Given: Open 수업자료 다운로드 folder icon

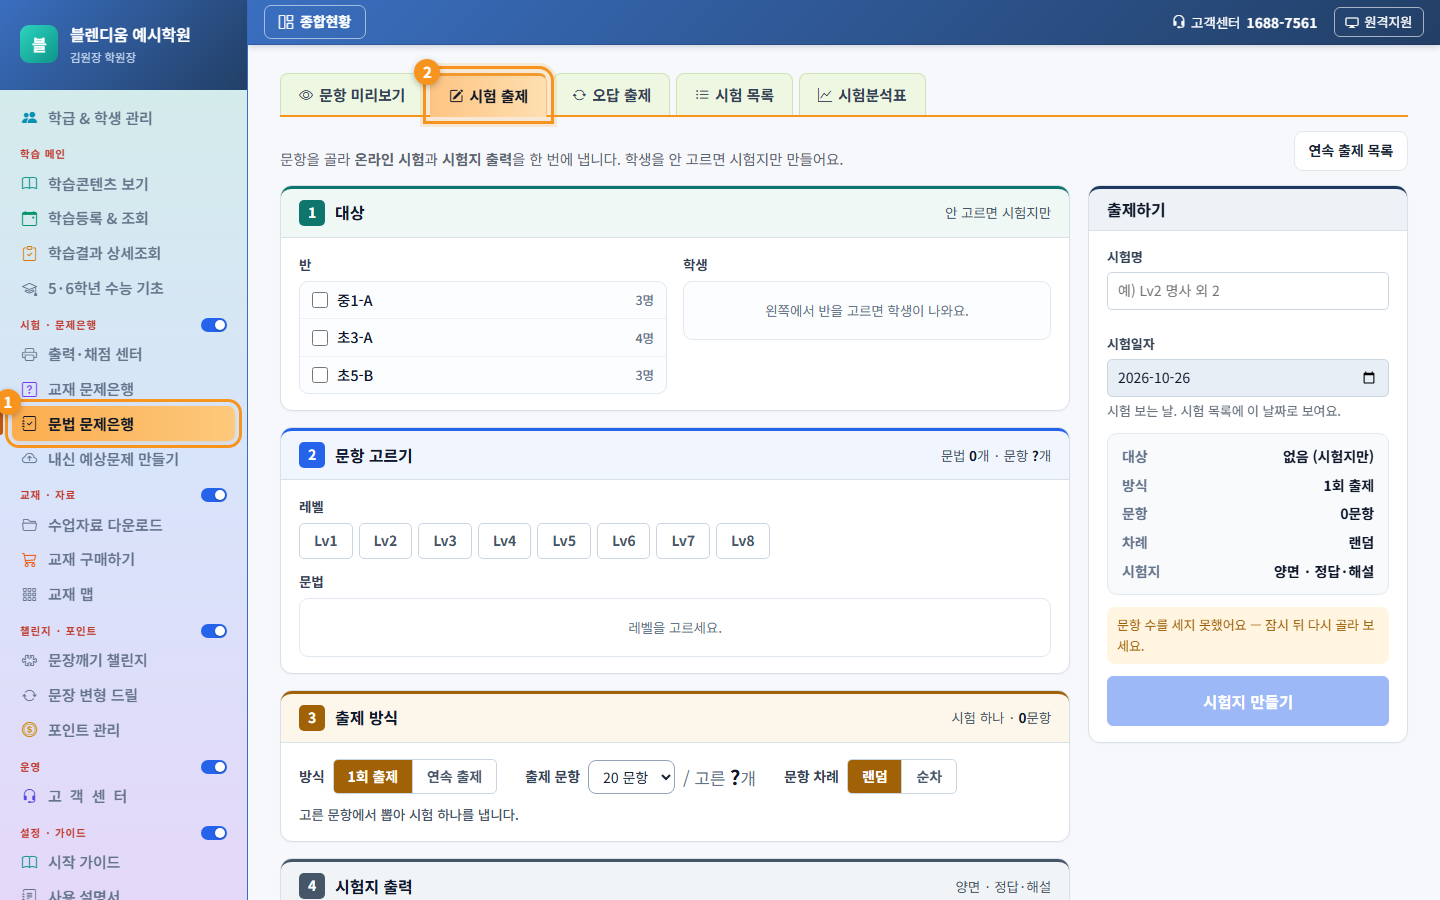Looking at the screenshot, I should [30, 525].
